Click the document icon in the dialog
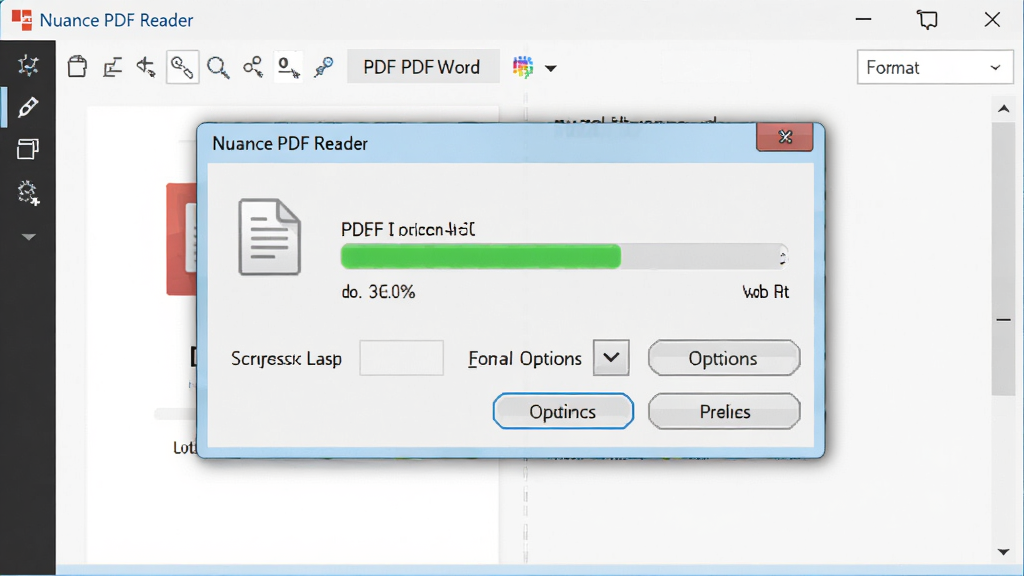 pos(269,237)
